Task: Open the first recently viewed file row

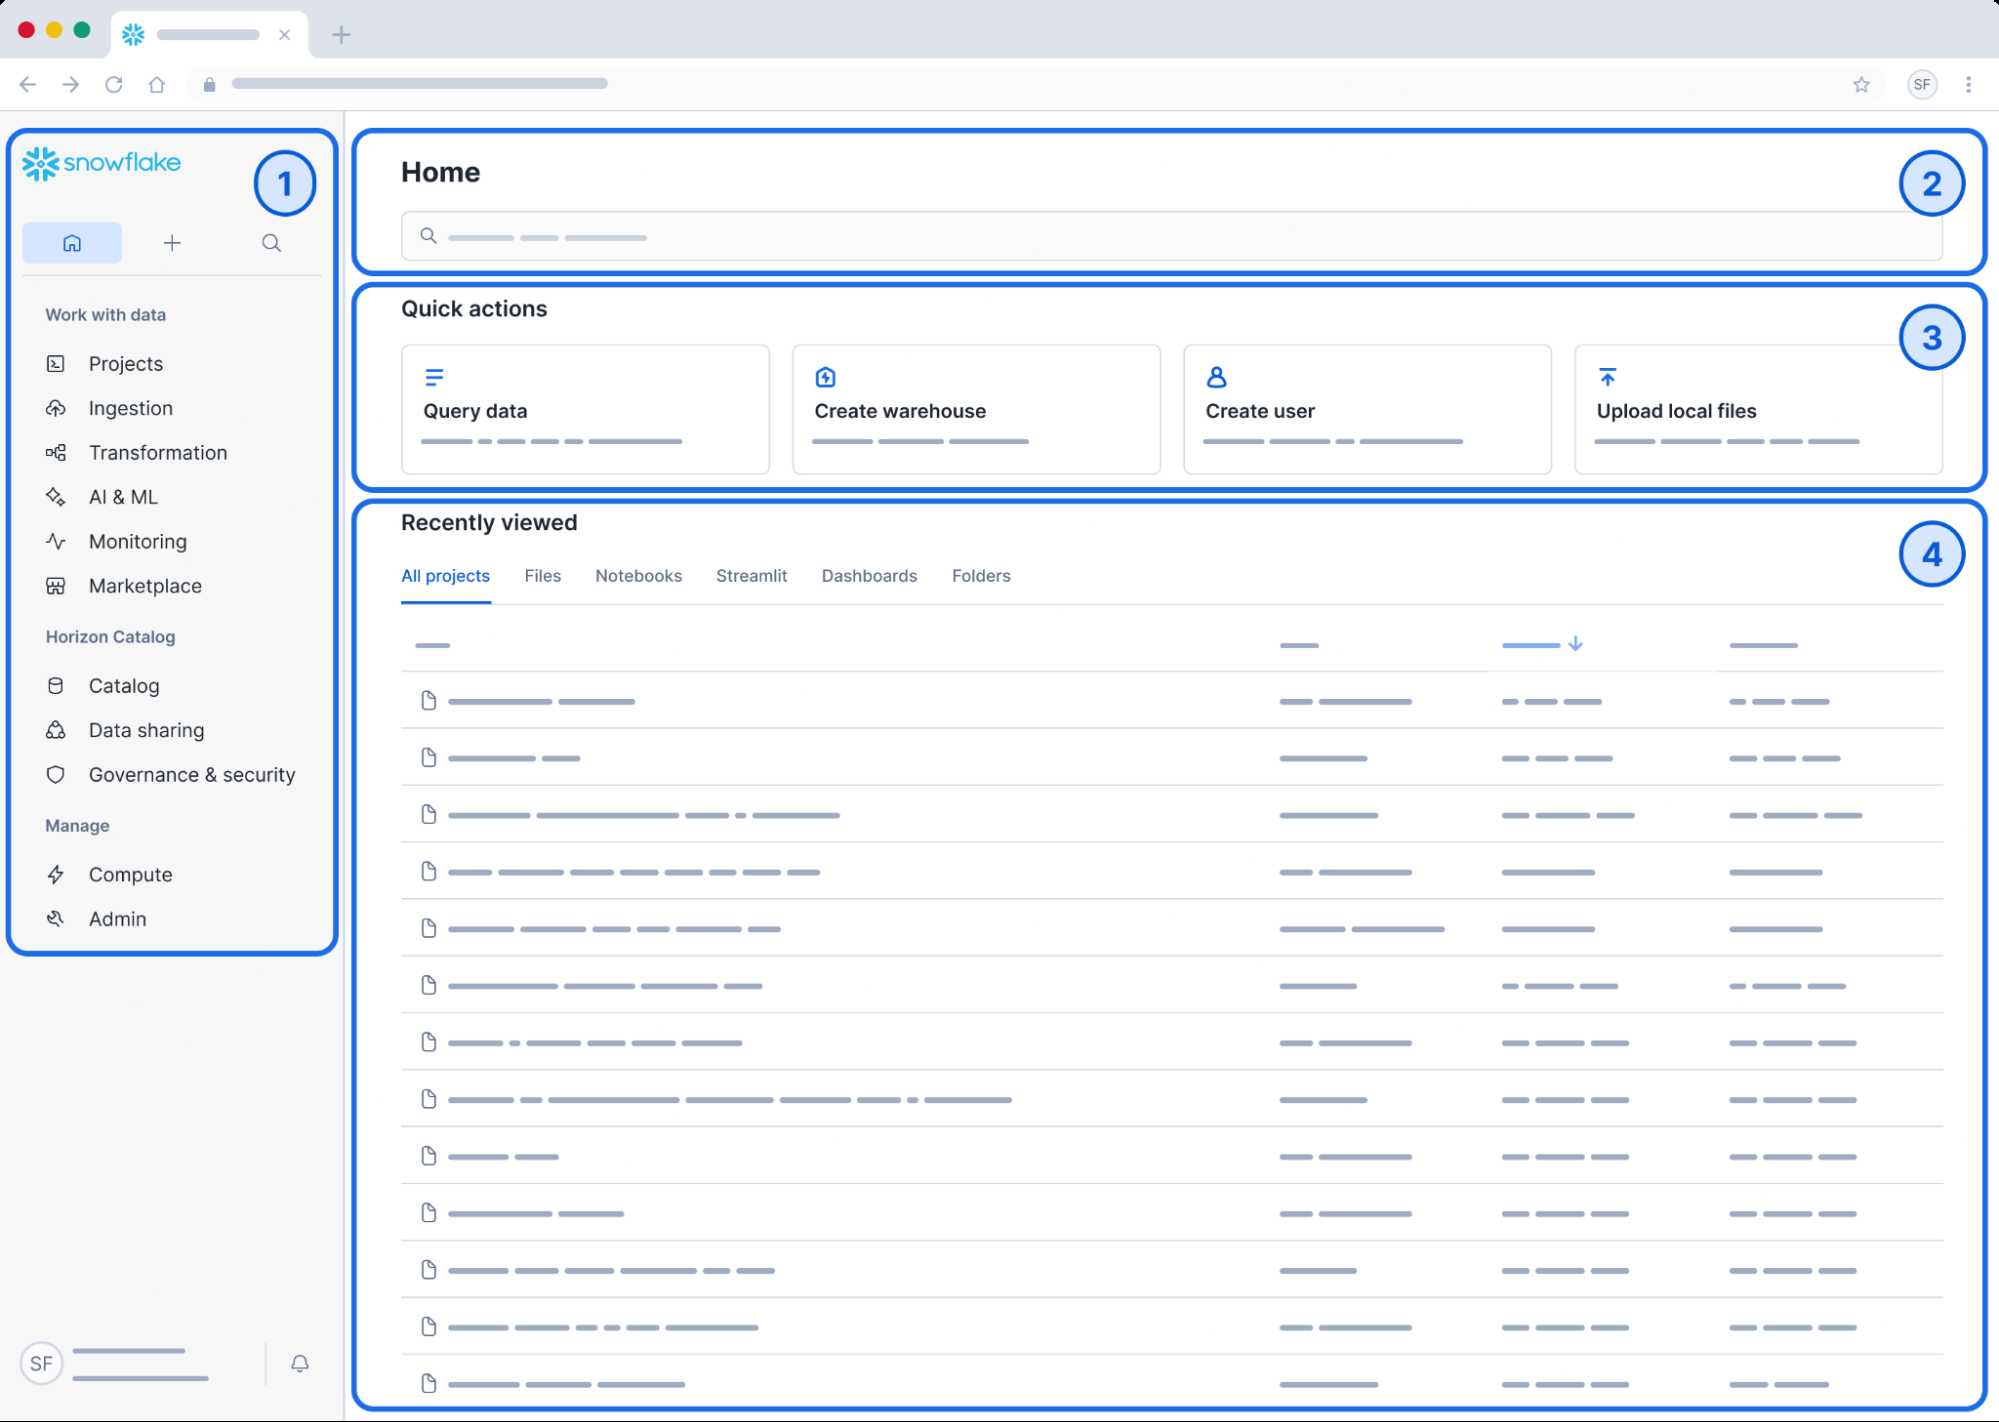Action: coord(541,701)
